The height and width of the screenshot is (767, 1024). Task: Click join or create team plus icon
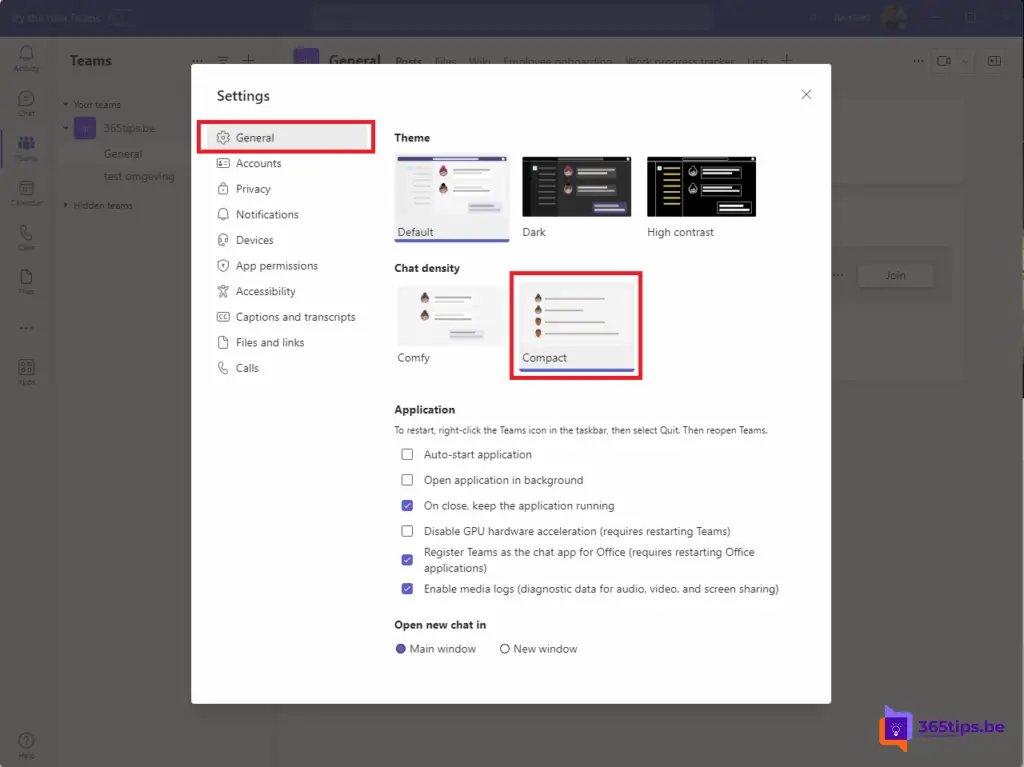pos(248,60)
